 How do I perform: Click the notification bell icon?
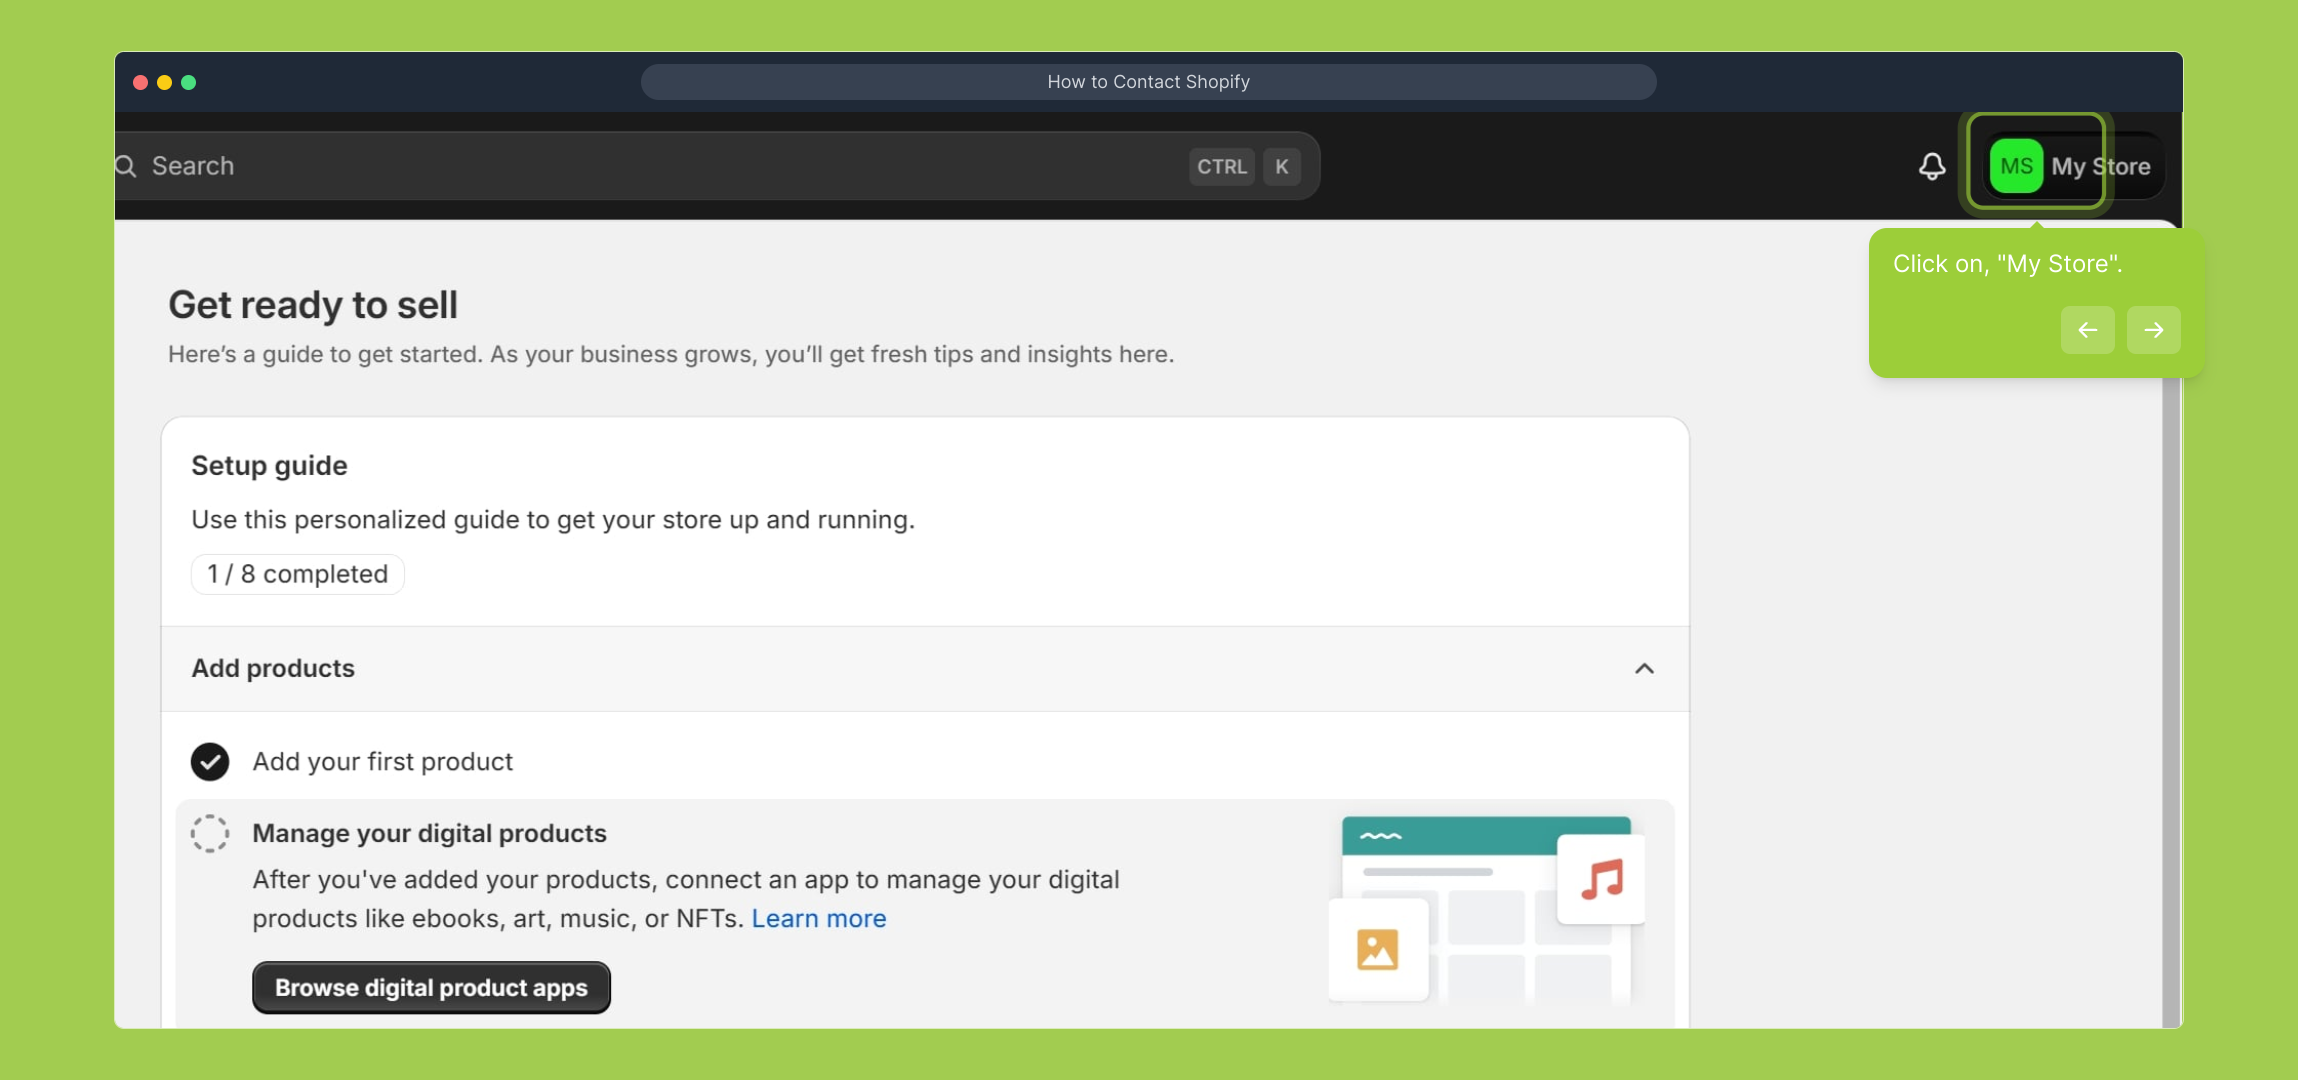click(1932, 166)
